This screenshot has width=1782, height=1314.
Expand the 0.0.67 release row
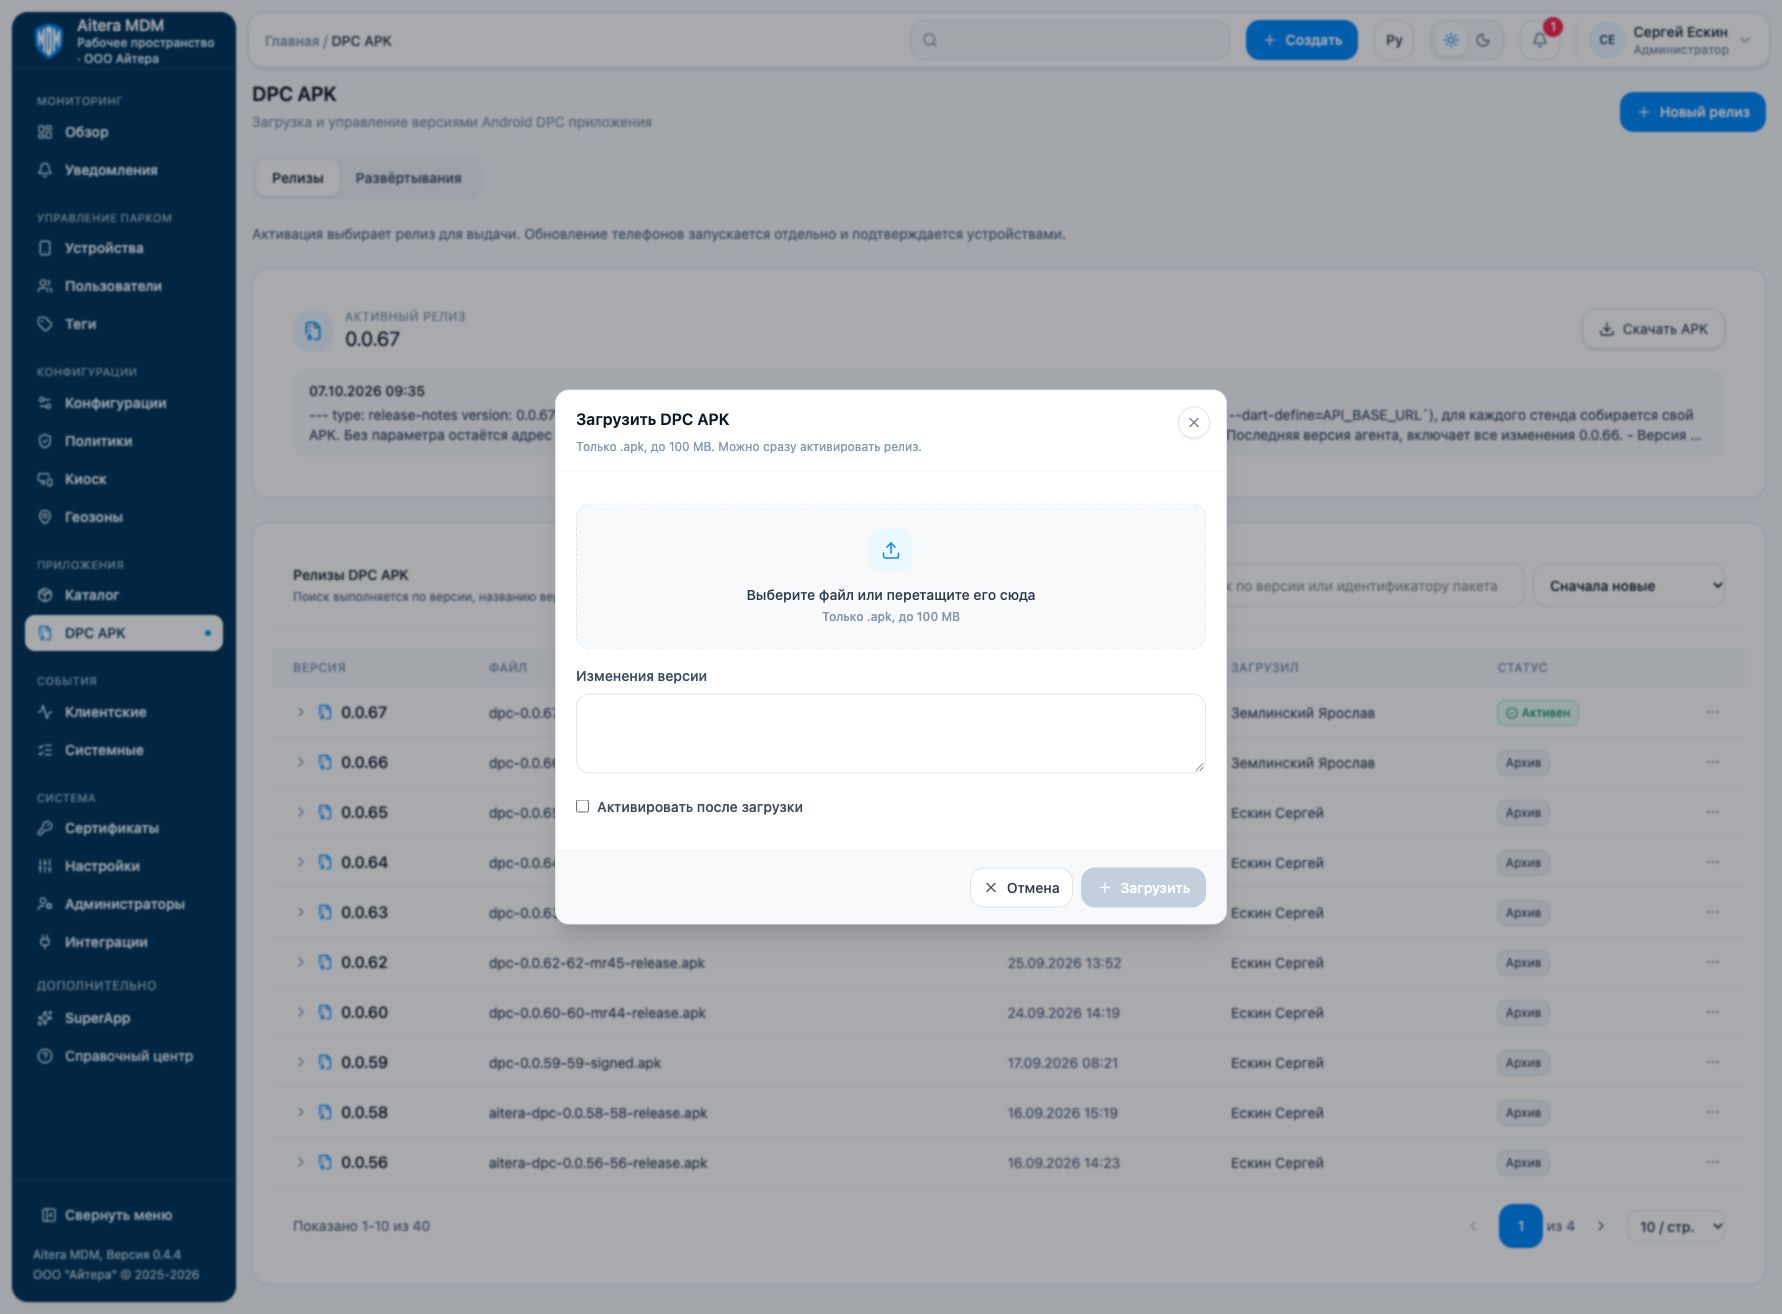point(300,712)
